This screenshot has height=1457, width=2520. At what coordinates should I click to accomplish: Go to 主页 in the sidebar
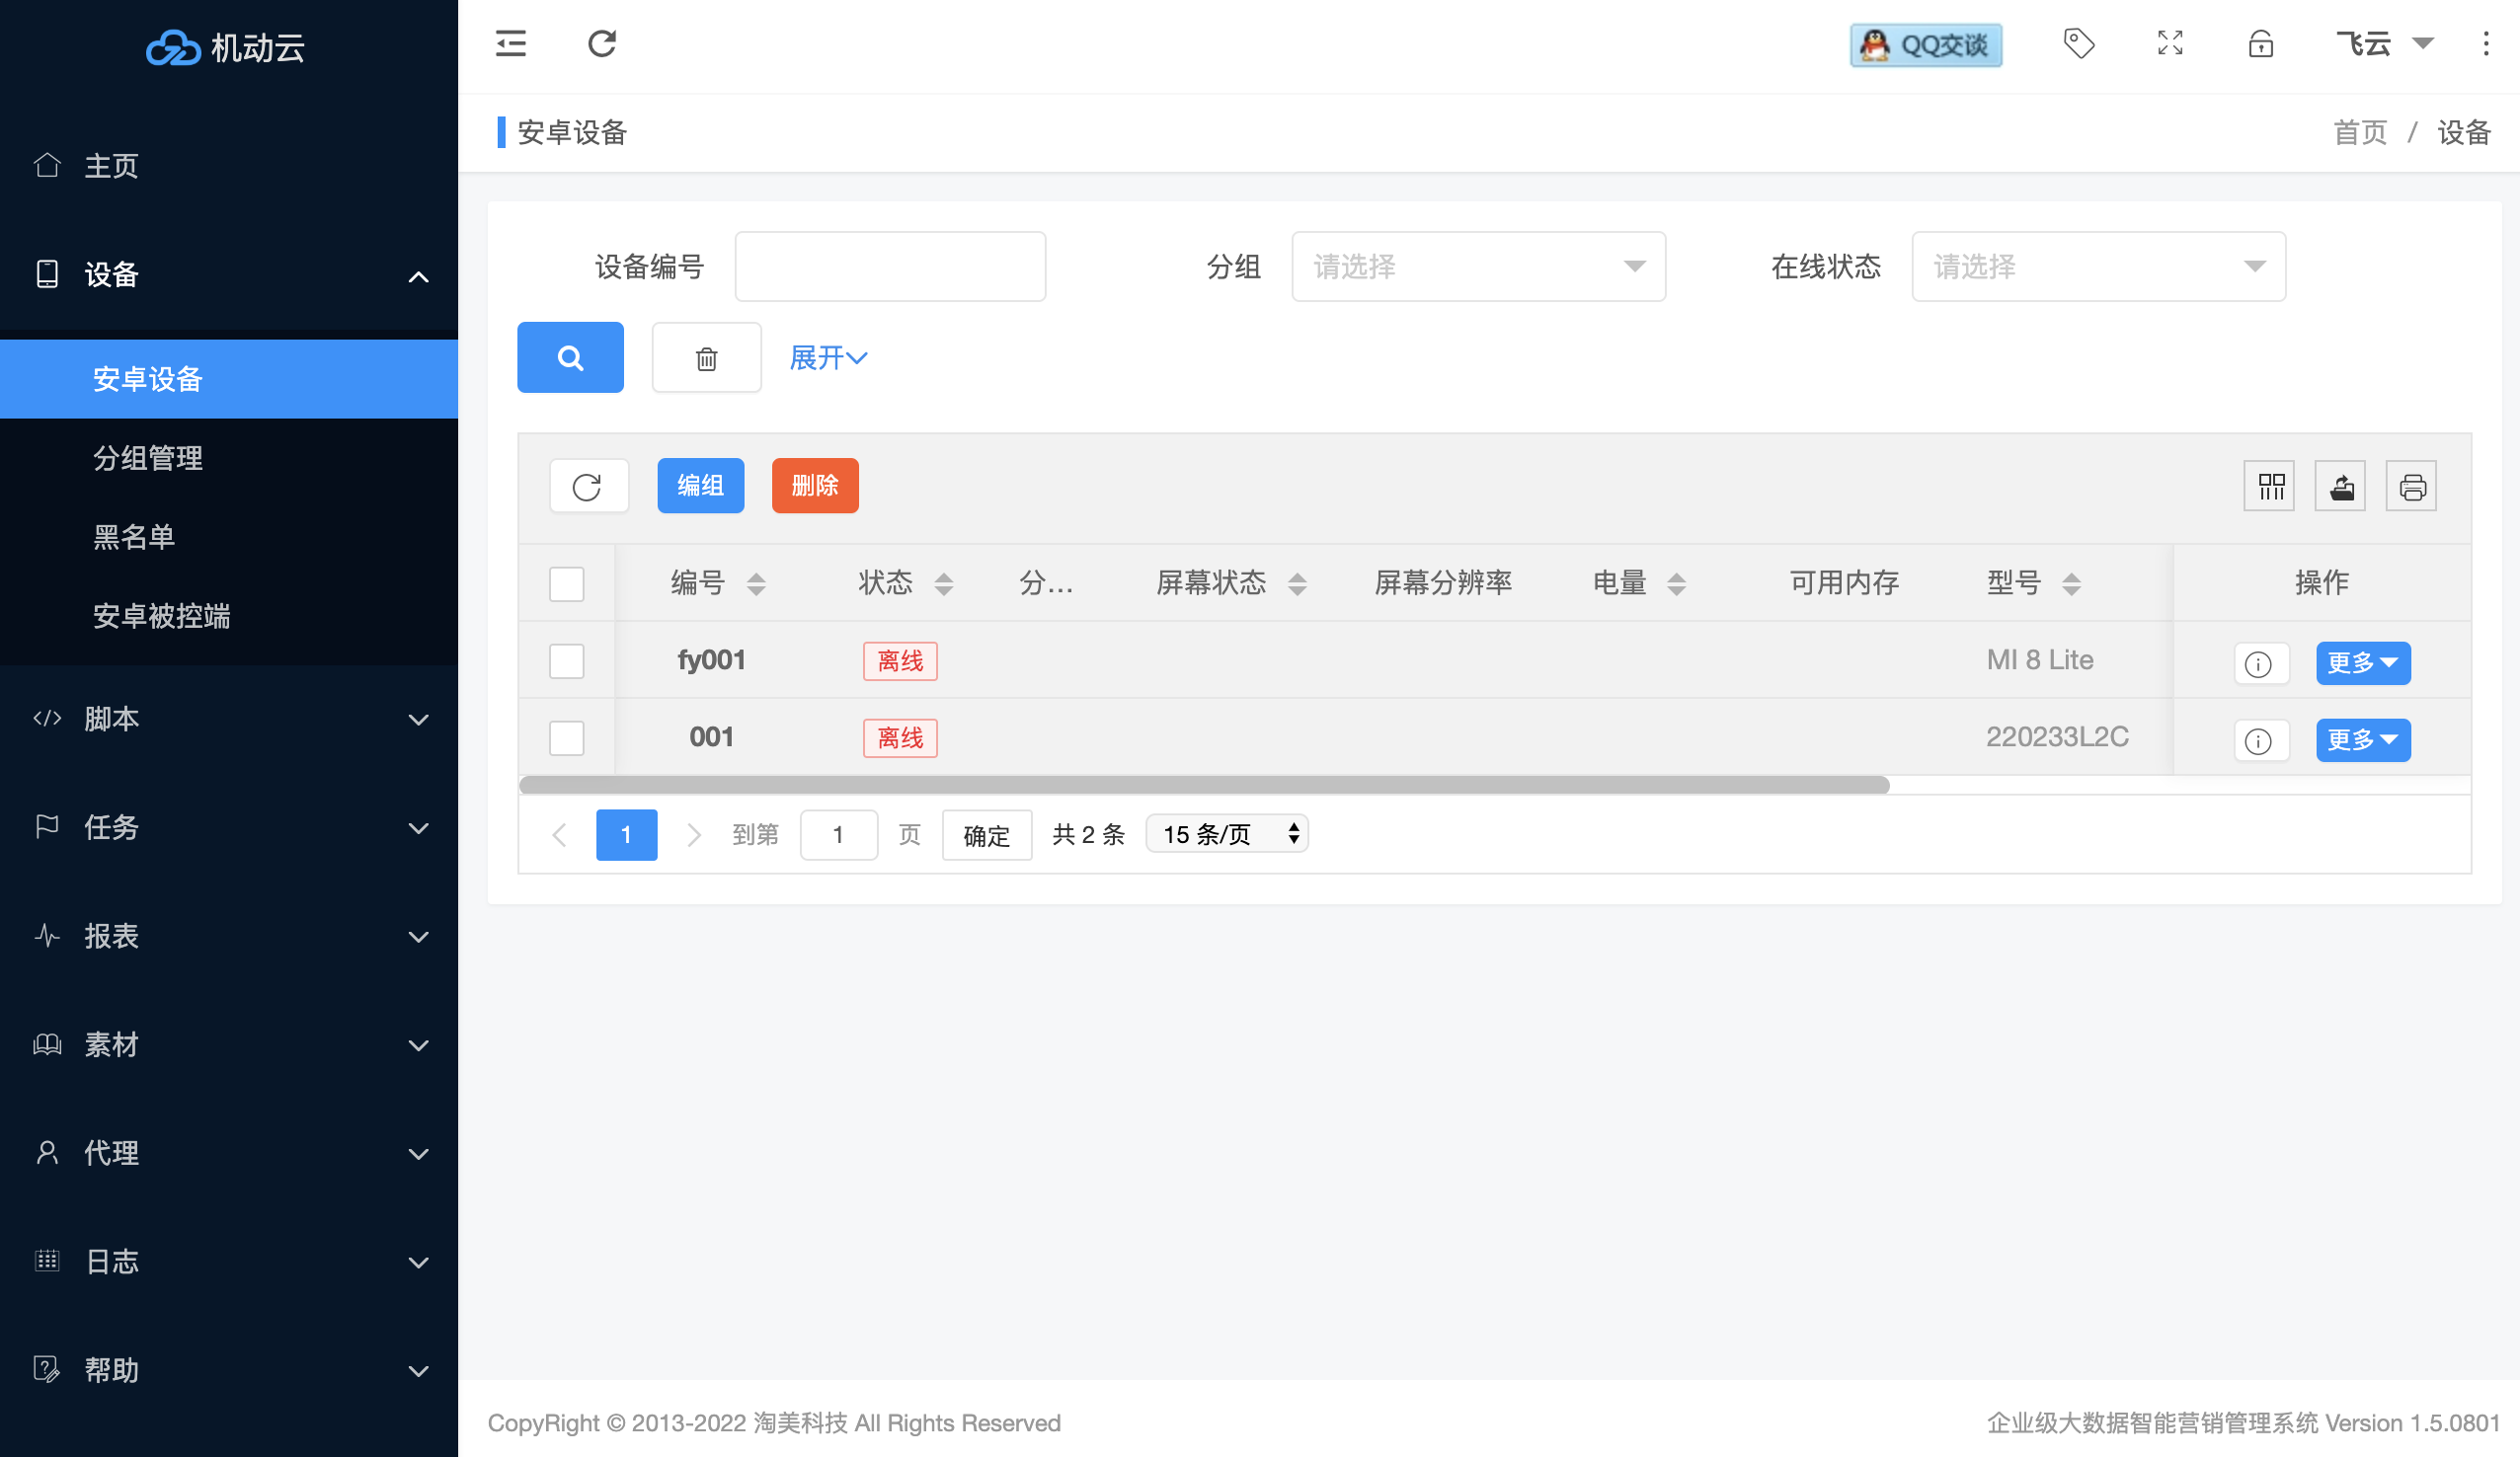[x=229, y=166]
